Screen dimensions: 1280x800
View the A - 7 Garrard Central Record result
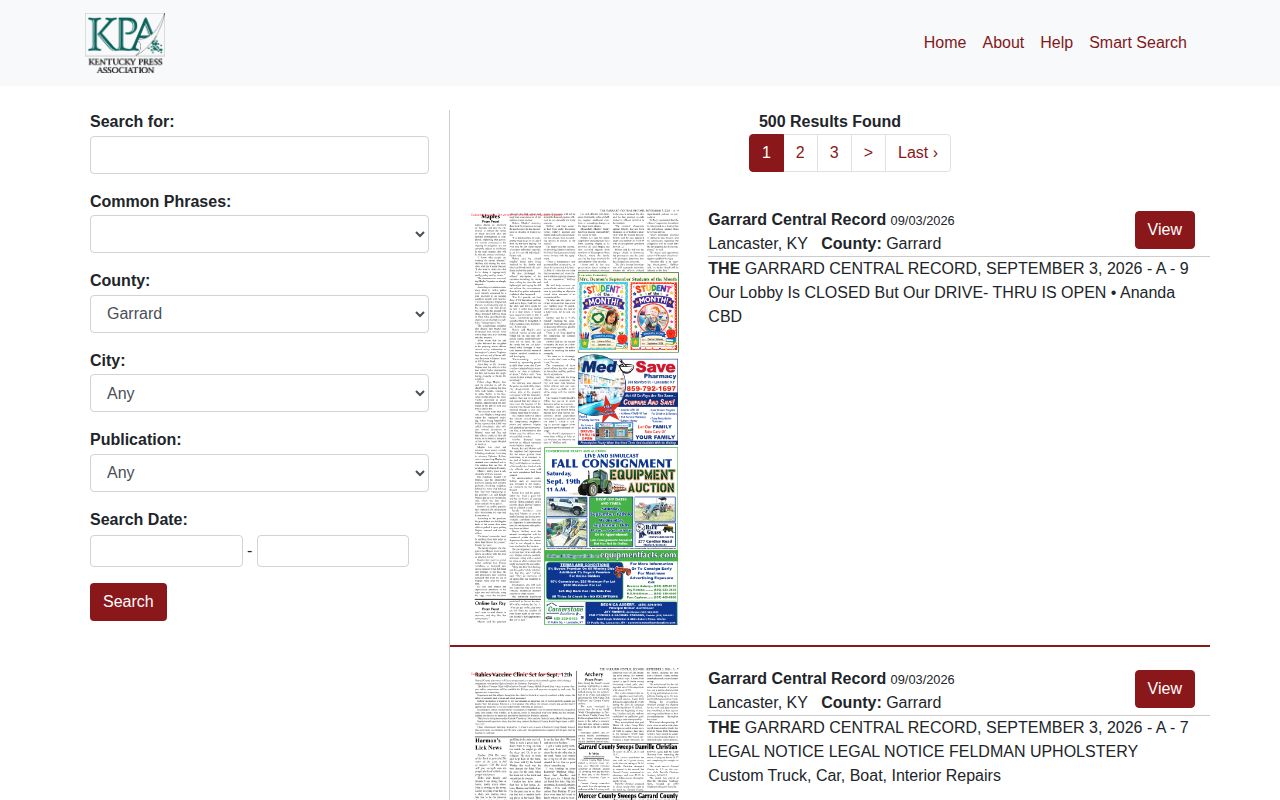pyautogui.click(x=1165, y=689)
